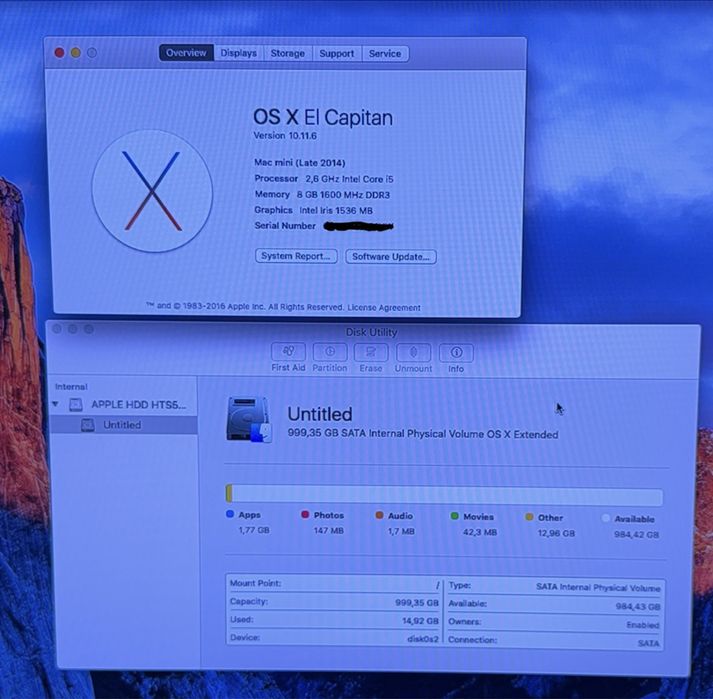Click the yellow Other legend dot
Viewport: 713px width, 699px height.
point(529,517)
